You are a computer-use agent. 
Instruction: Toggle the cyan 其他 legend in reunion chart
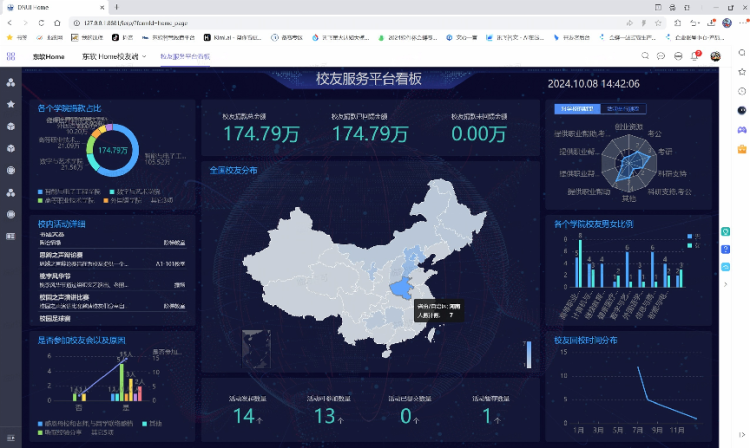coord(152,424)
